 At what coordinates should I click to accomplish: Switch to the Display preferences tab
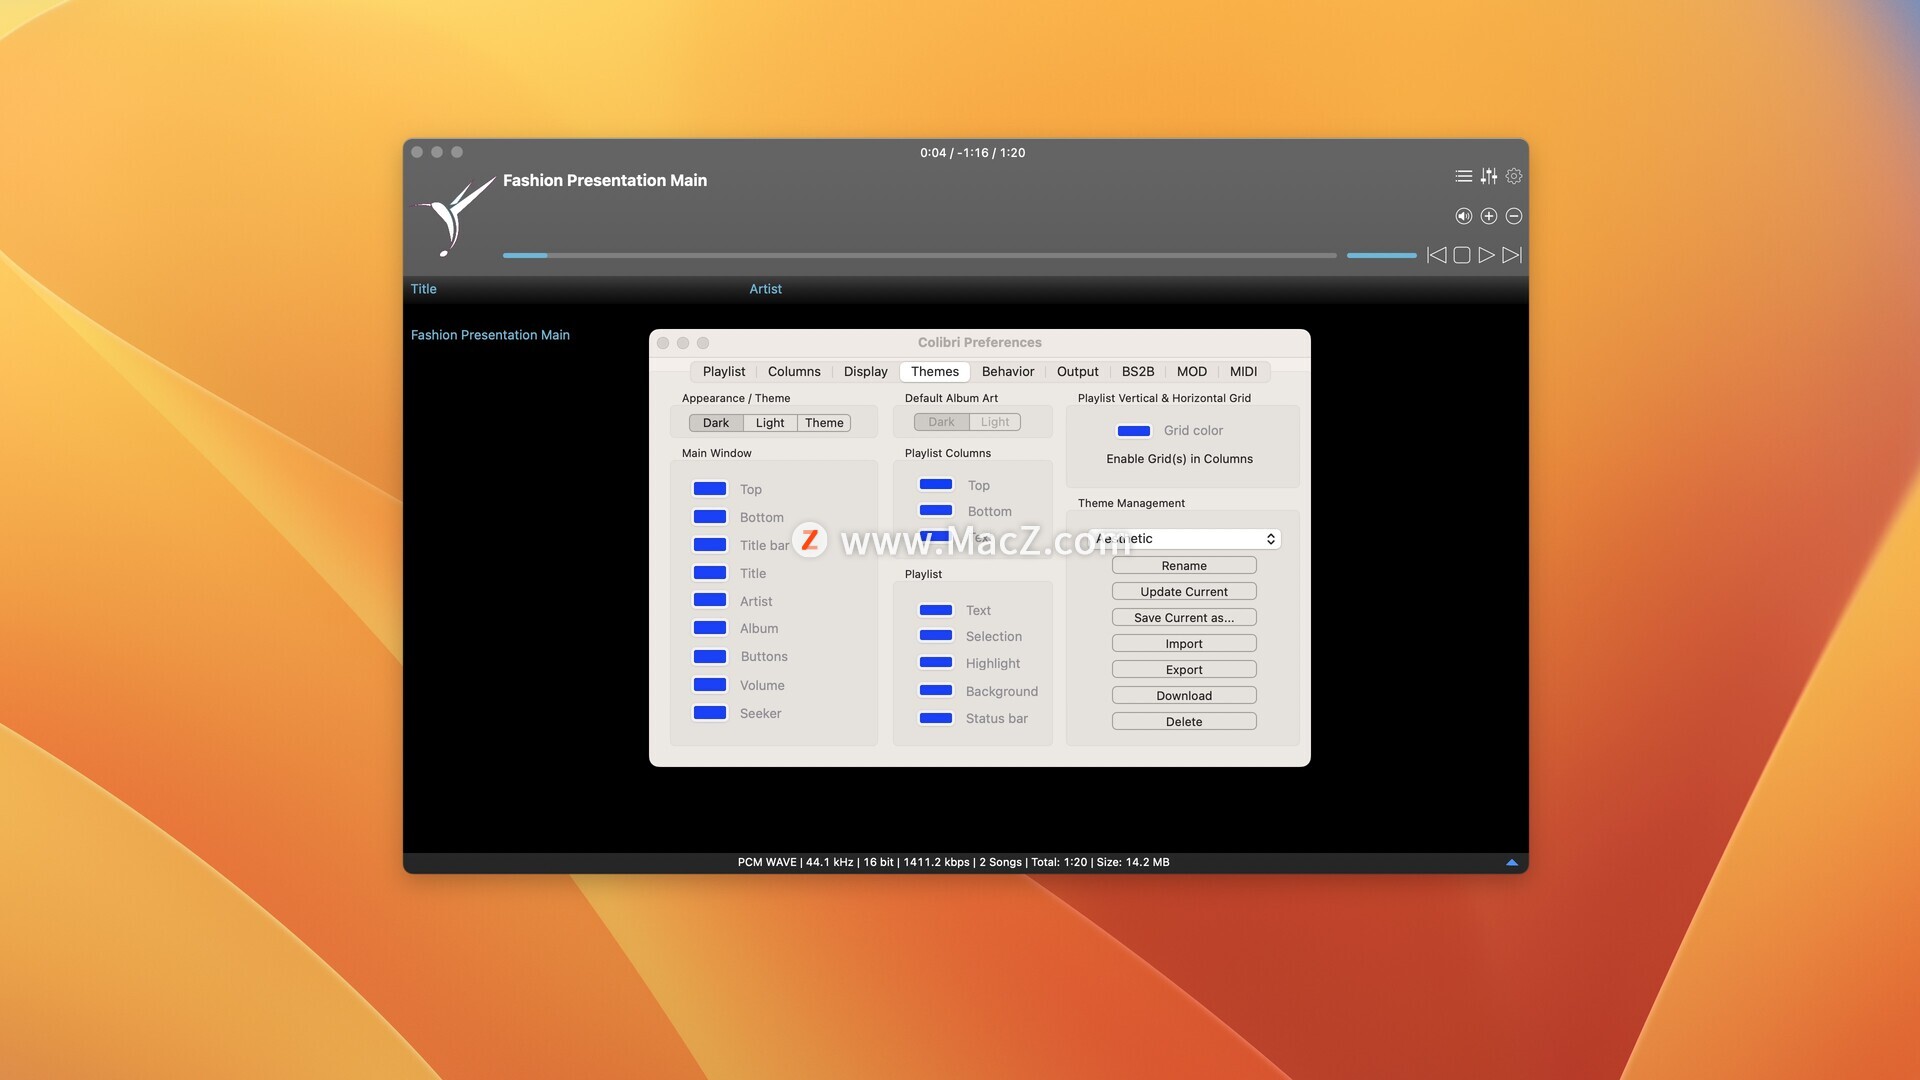click(865, 371)
